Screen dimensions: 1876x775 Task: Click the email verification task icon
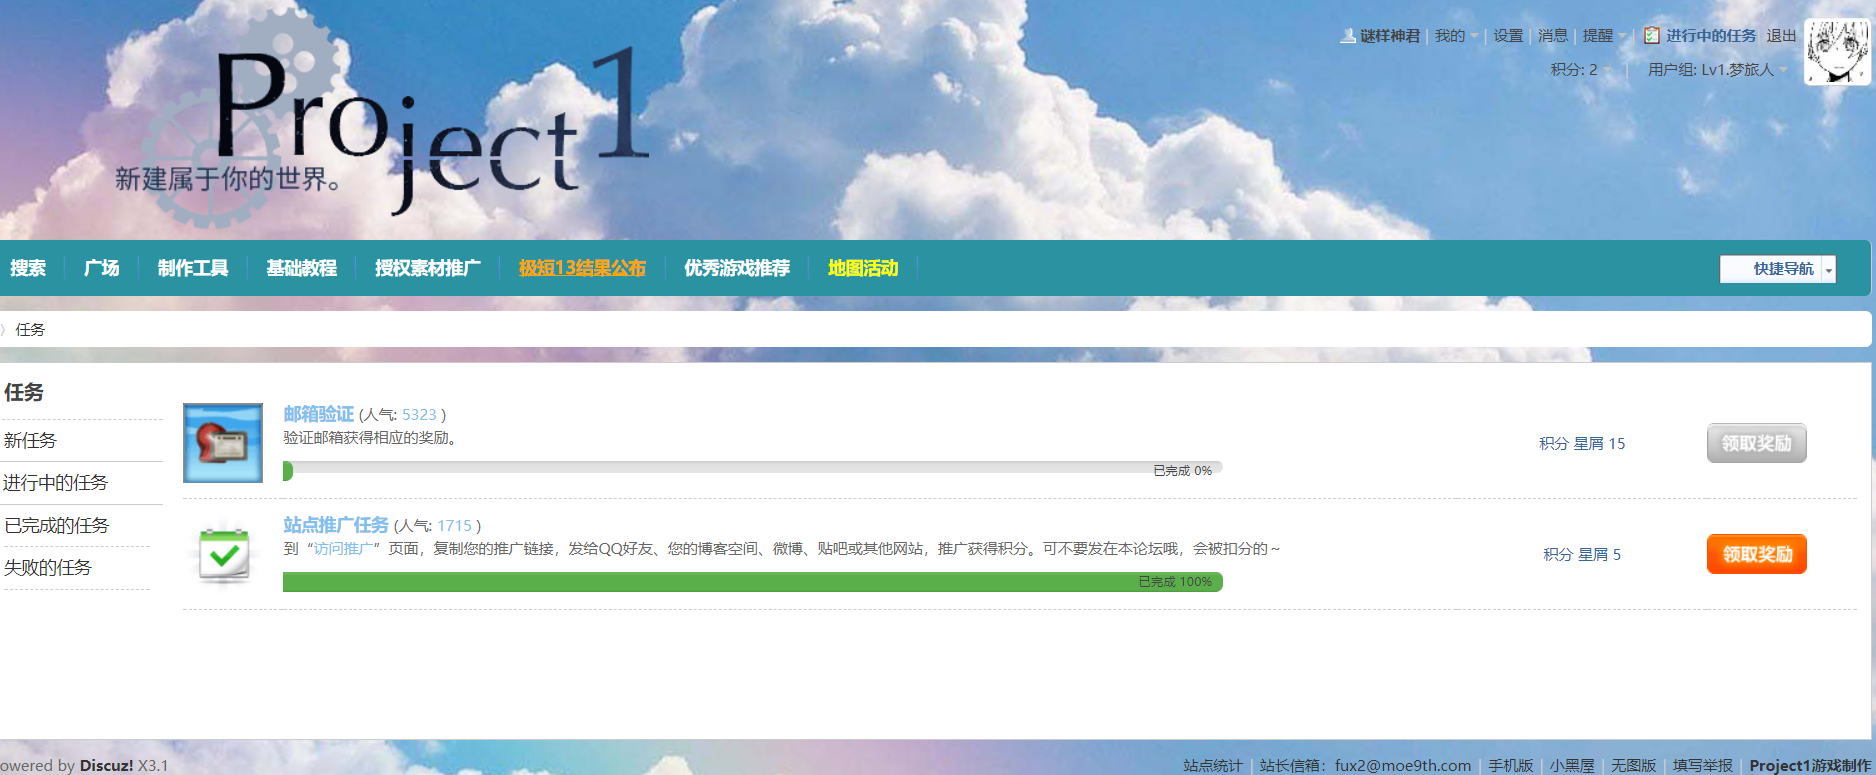223,443
